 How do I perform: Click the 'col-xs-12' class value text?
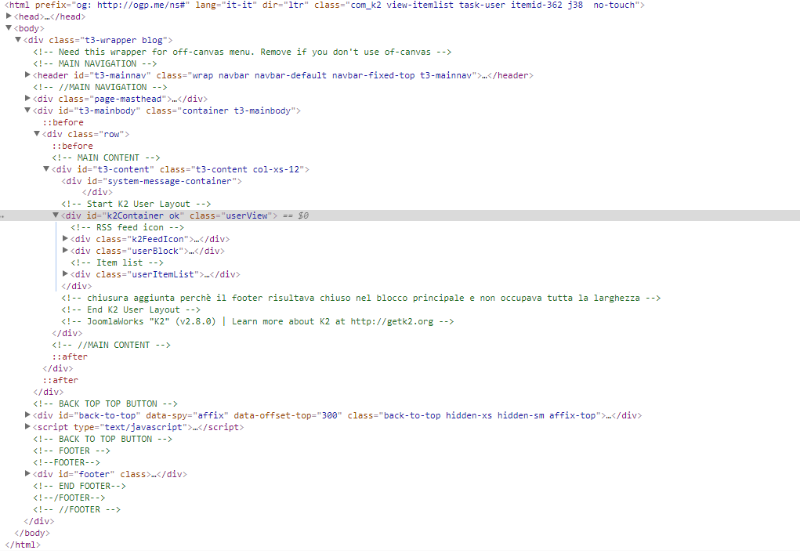pyautogui.click(x=278, y=169)
